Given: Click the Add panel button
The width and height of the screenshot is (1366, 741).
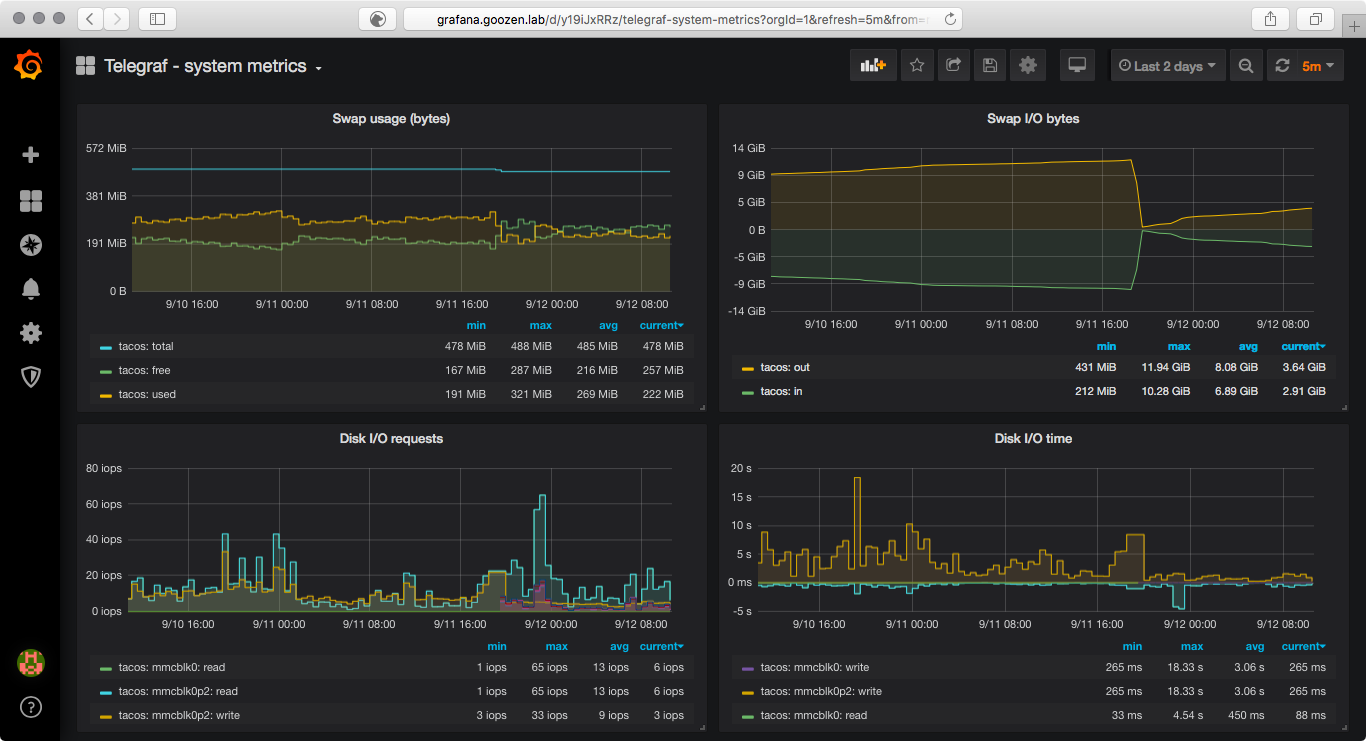Looking at the screenshot, I should (873, 66).
